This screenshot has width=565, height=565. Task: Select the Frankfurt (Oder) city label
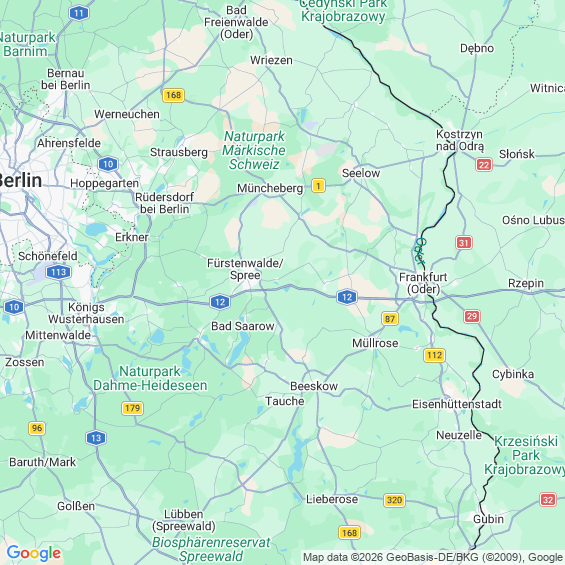click(423, 283)
